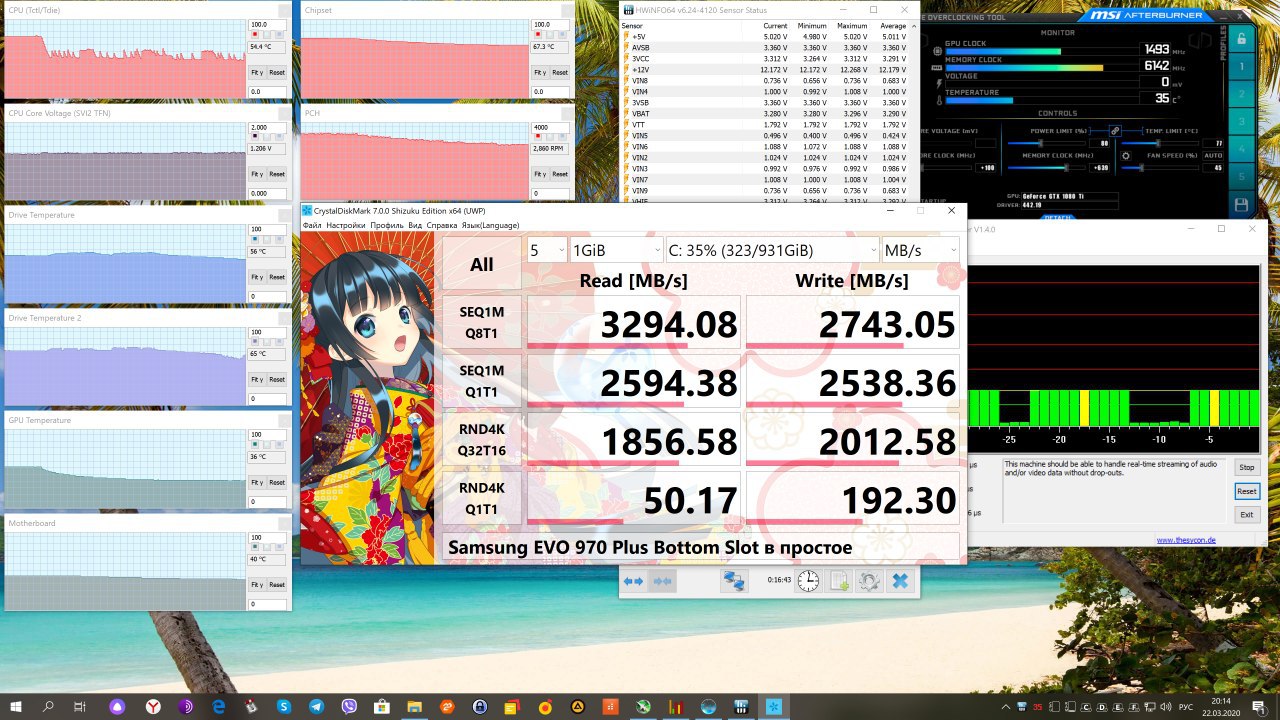The width and height of the screenshot is (1280, 720).
Task: Select Afterburner profile 4
Action: (x=1241, y=150)
